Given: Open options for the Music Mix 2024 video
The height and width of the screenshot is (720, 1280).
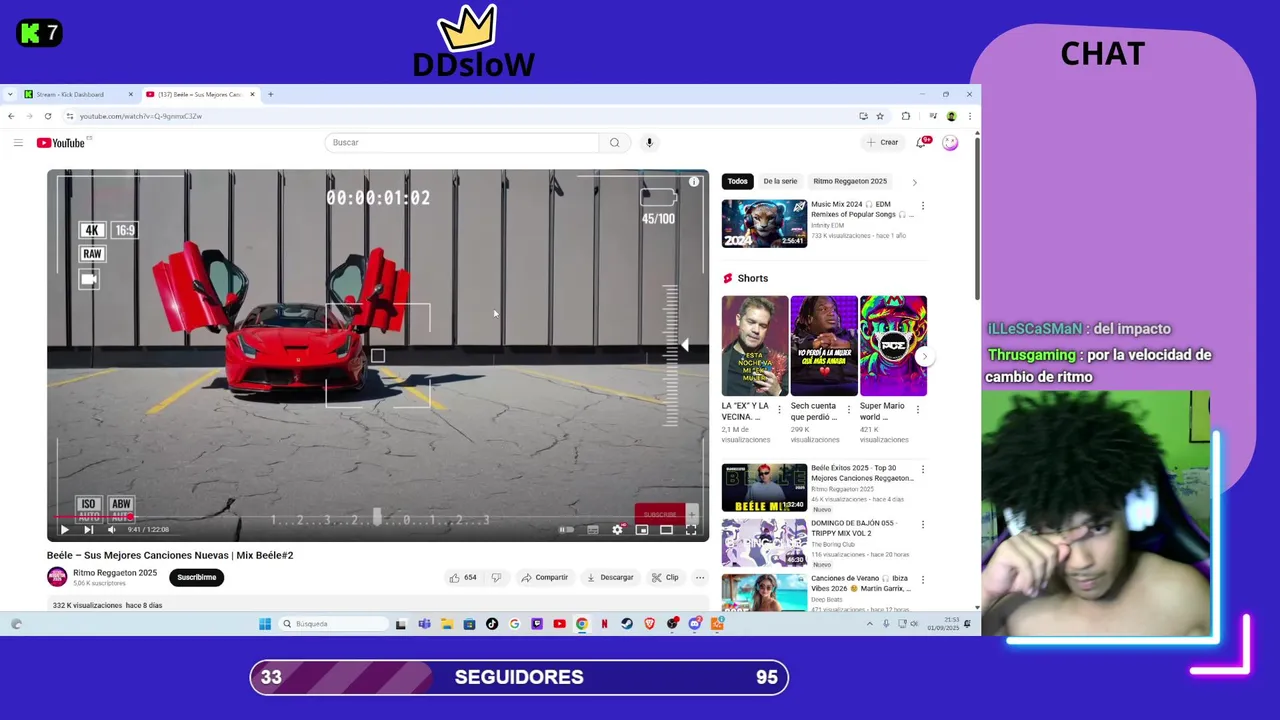Looking at the screenshot, I should click(x=922, y=206).
